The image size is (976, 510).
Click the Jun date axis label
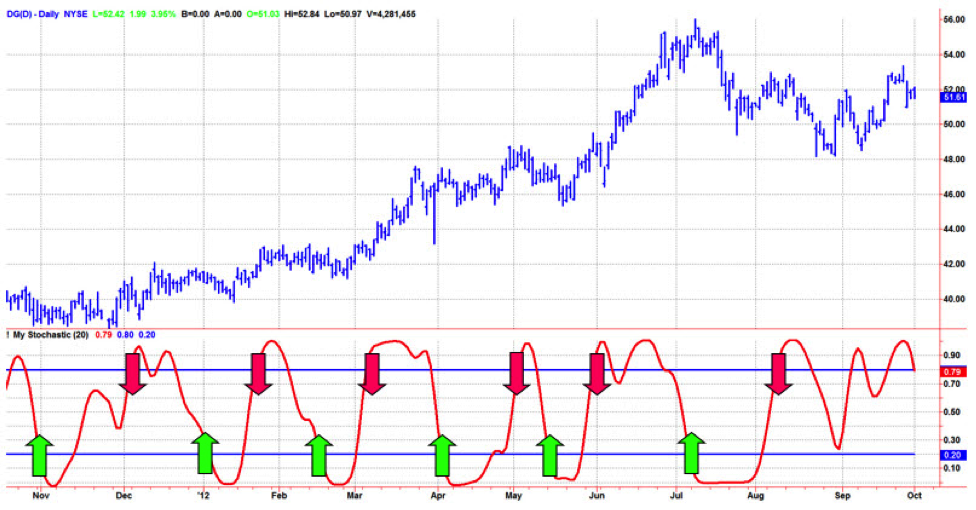(x=597, y=496)
